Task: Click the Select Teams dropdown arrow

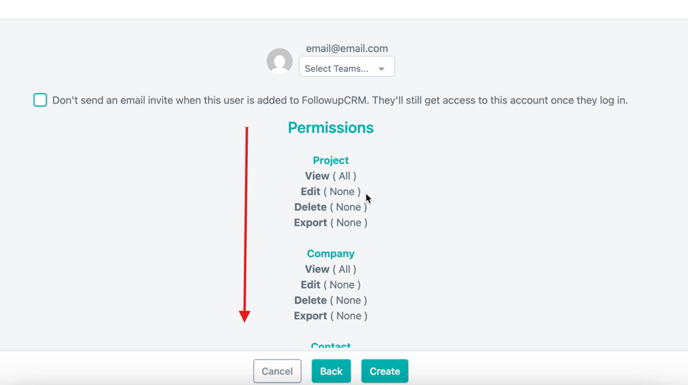Action: [x=381, y=69]
